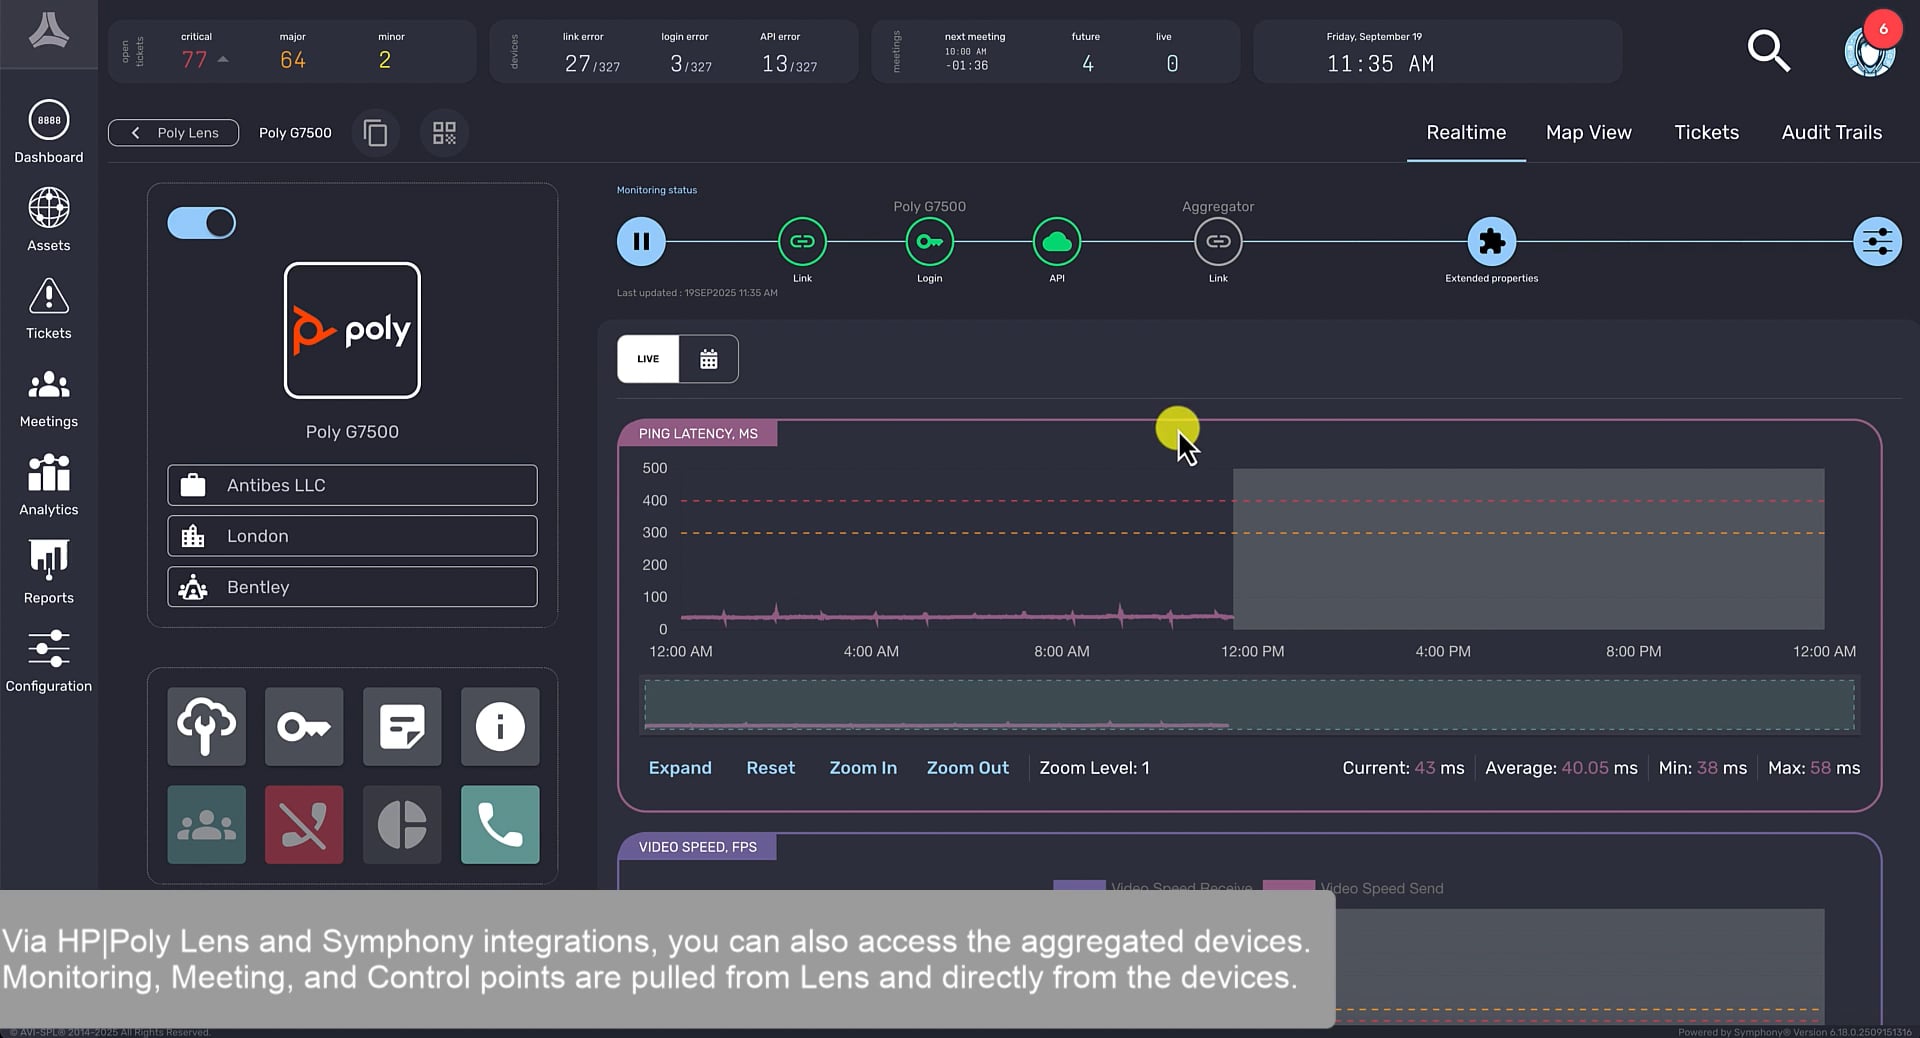Click the key credentials icon tile
1920x1038 pixels.
[x=304, y=727]
